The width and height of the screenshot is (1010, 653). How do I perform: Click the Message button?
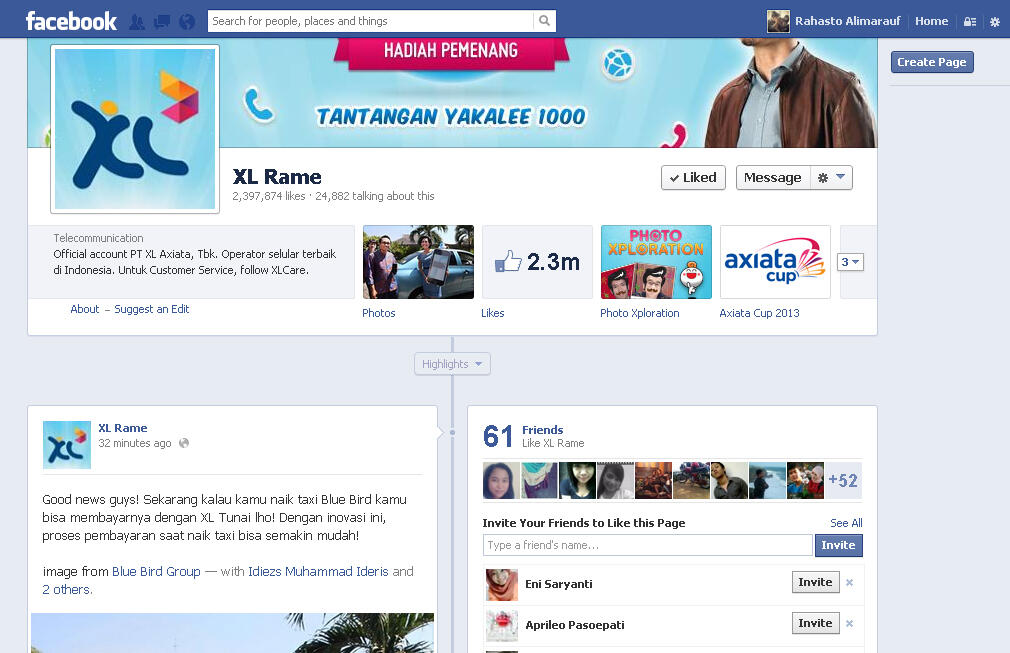(x=772, y=178)
